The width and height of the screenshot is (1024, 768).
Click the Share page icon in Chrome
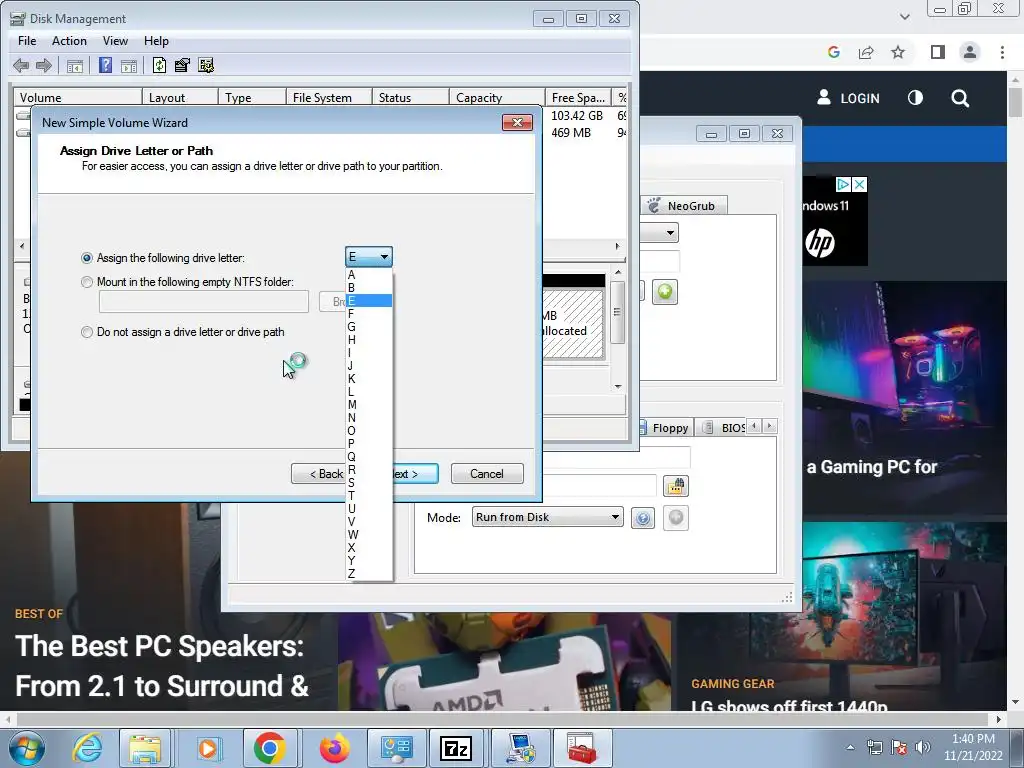(x=866, y=52)
